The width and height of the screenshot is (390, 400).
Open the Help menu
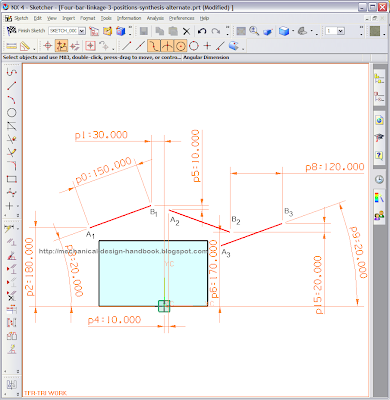204,18
